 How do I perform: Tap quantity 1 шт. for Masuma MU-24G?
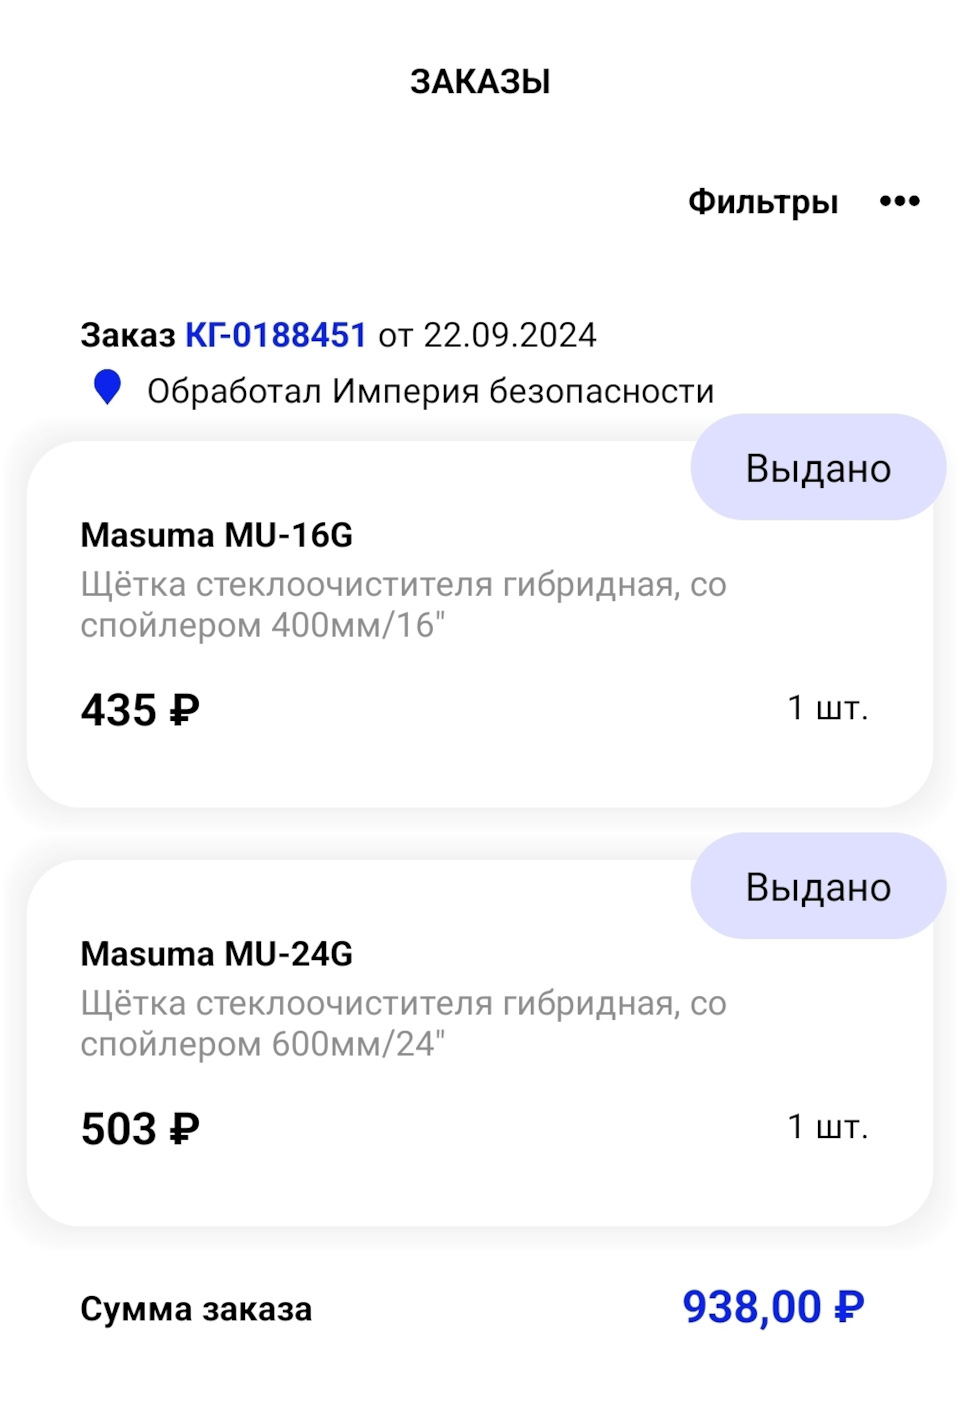point(827,1127)
